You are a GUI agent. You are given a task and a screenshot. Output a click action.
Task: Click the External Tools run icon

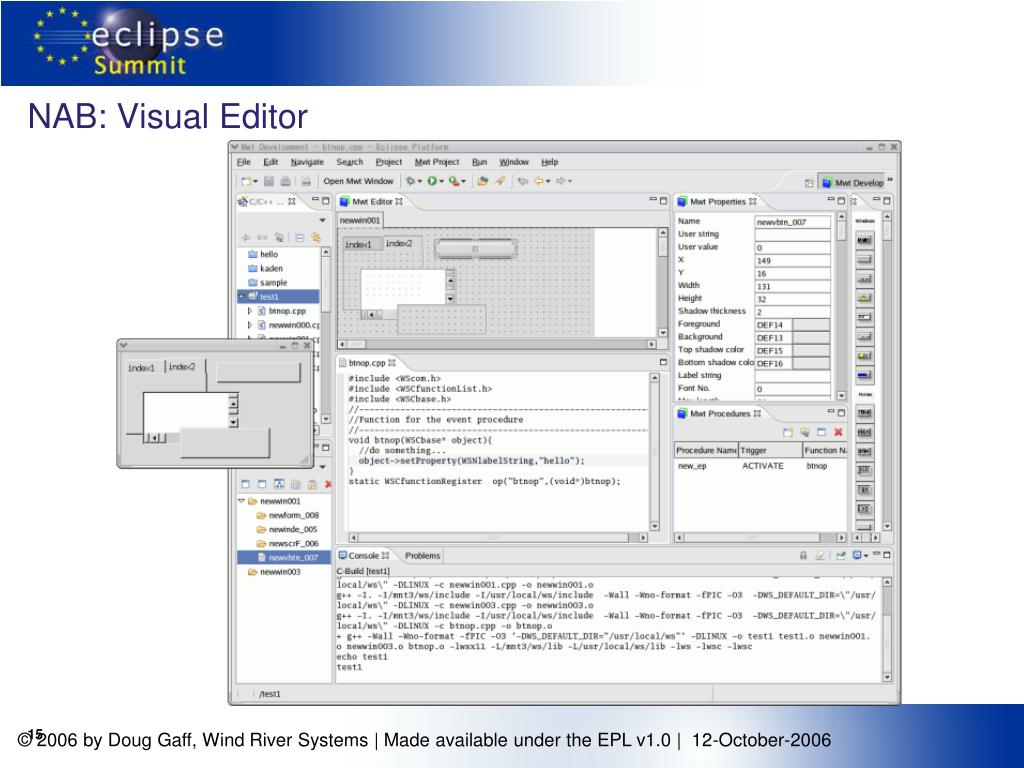[x=453, y=181]
